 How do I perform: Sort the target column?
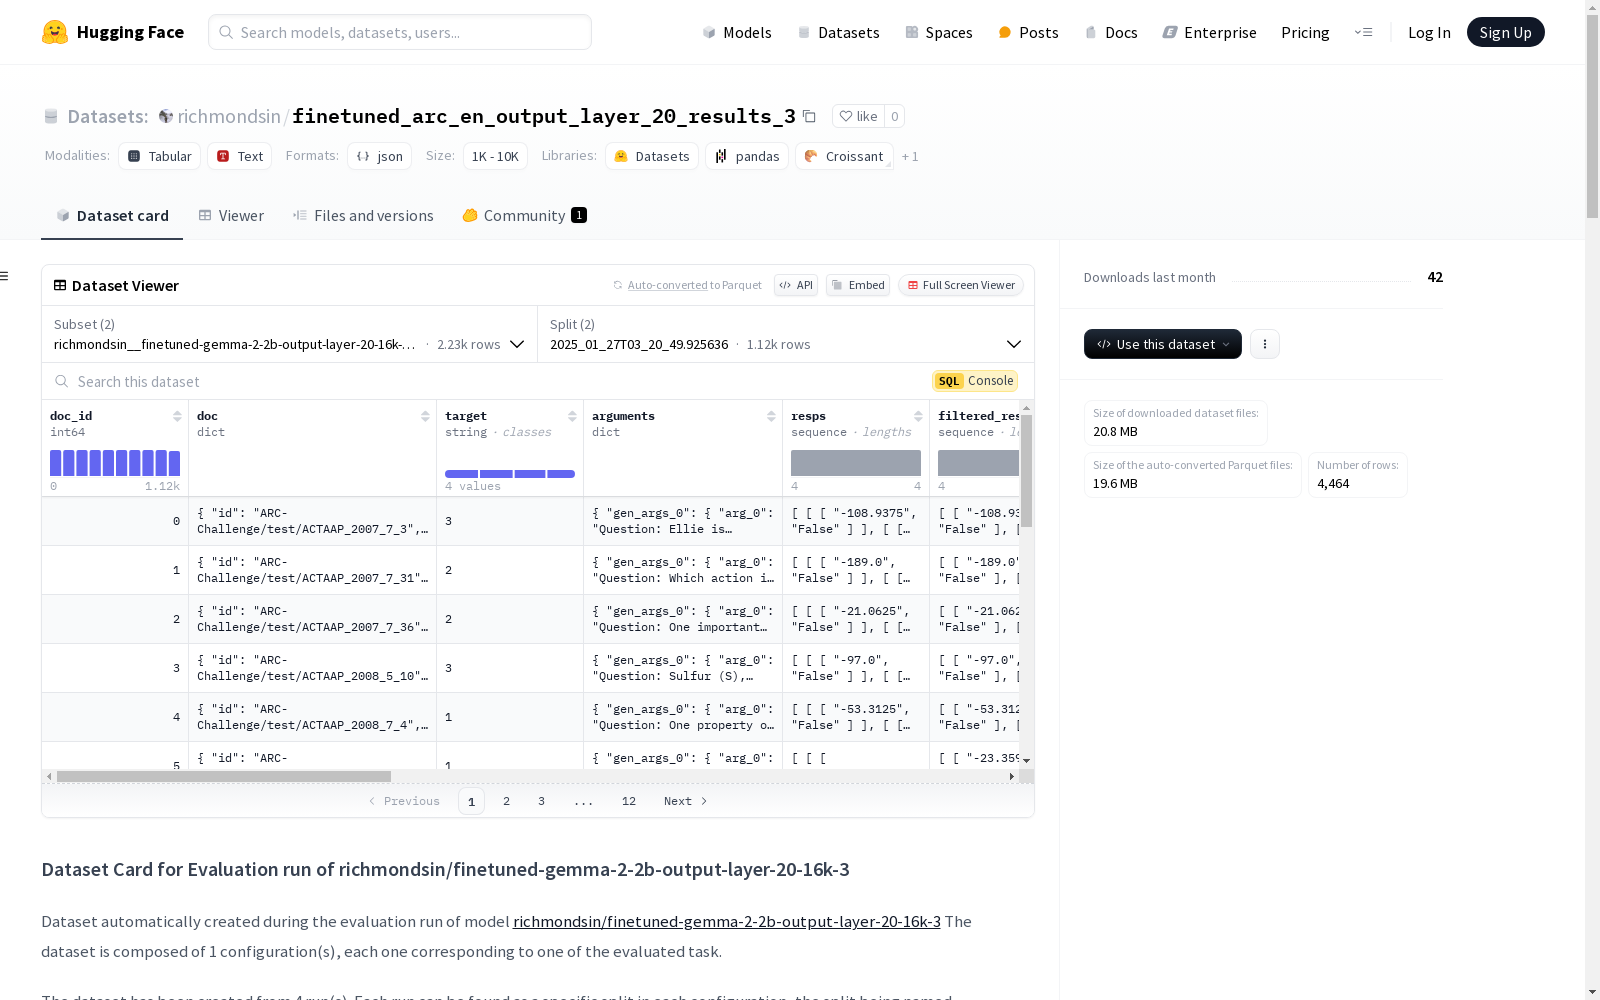572,416
